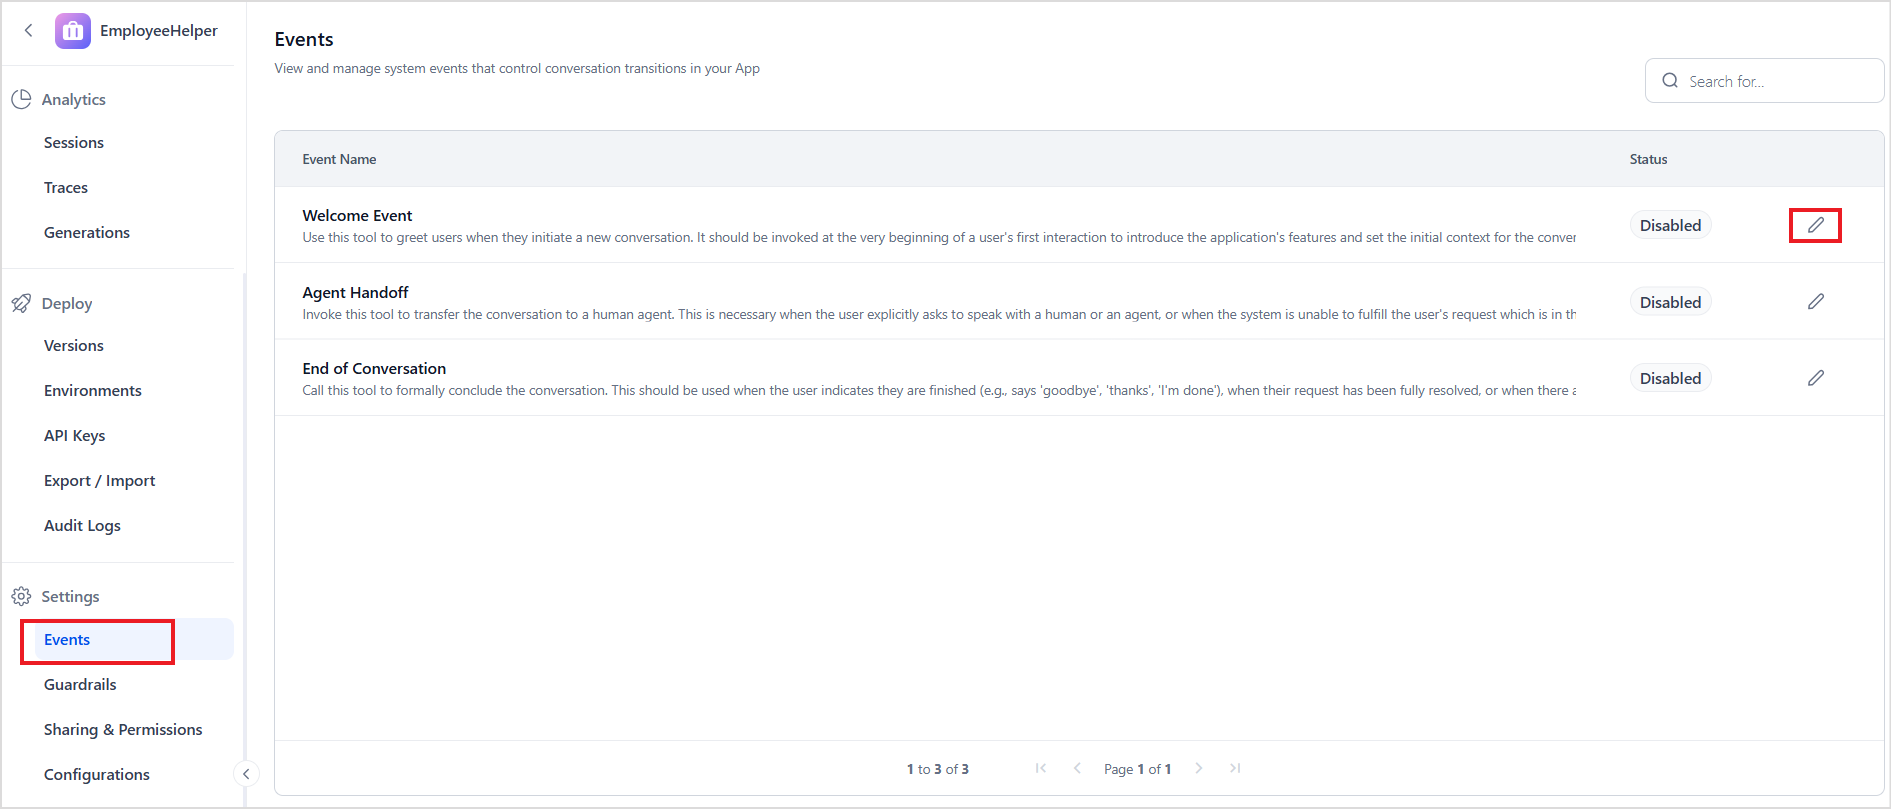Go to the next page arrow
1891x809 pixels.
tap(1198, 768)
